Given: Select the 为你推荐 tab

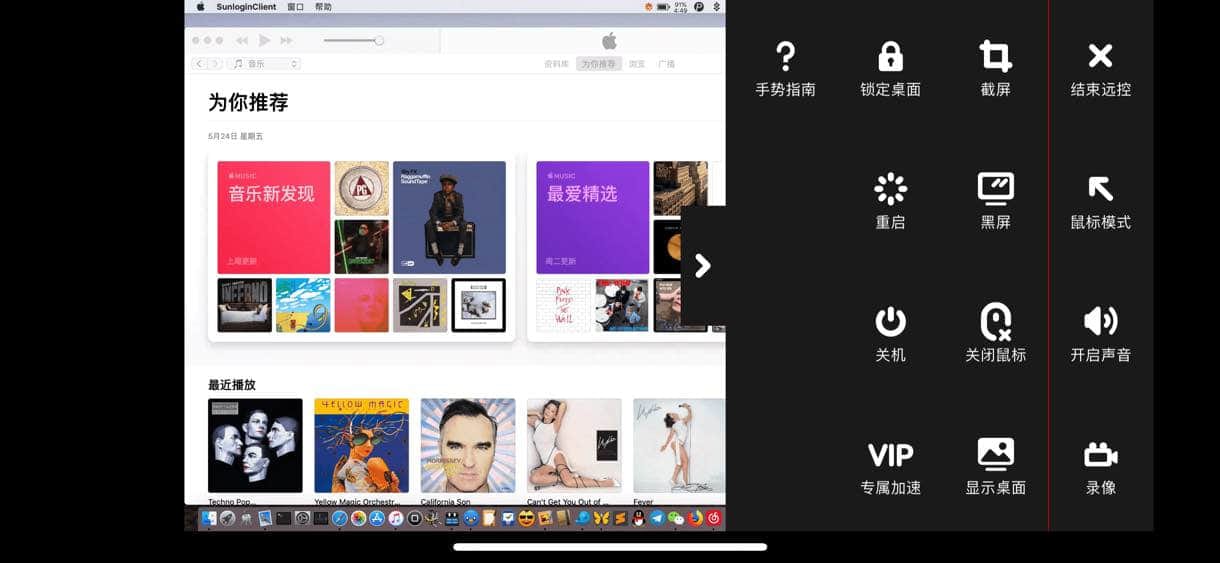Looking at the screenshot, I should 599,64.
